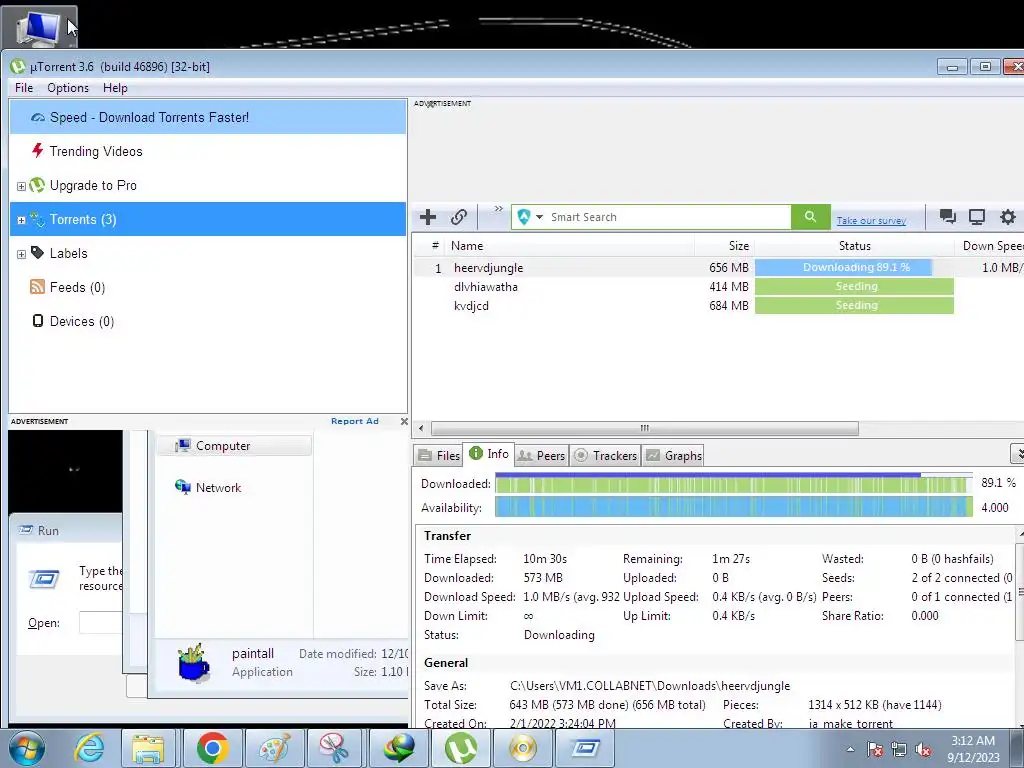Click the uTorrent taskbar icon

click(460, 748)
